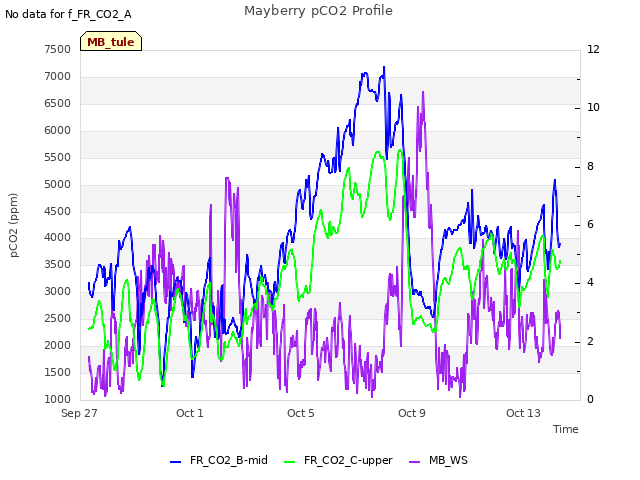Click the Oct 5 x-axis label
Image resolution: width=640 pixels, height=480 pixels.
pyautogui.click(x=301, y=413)
